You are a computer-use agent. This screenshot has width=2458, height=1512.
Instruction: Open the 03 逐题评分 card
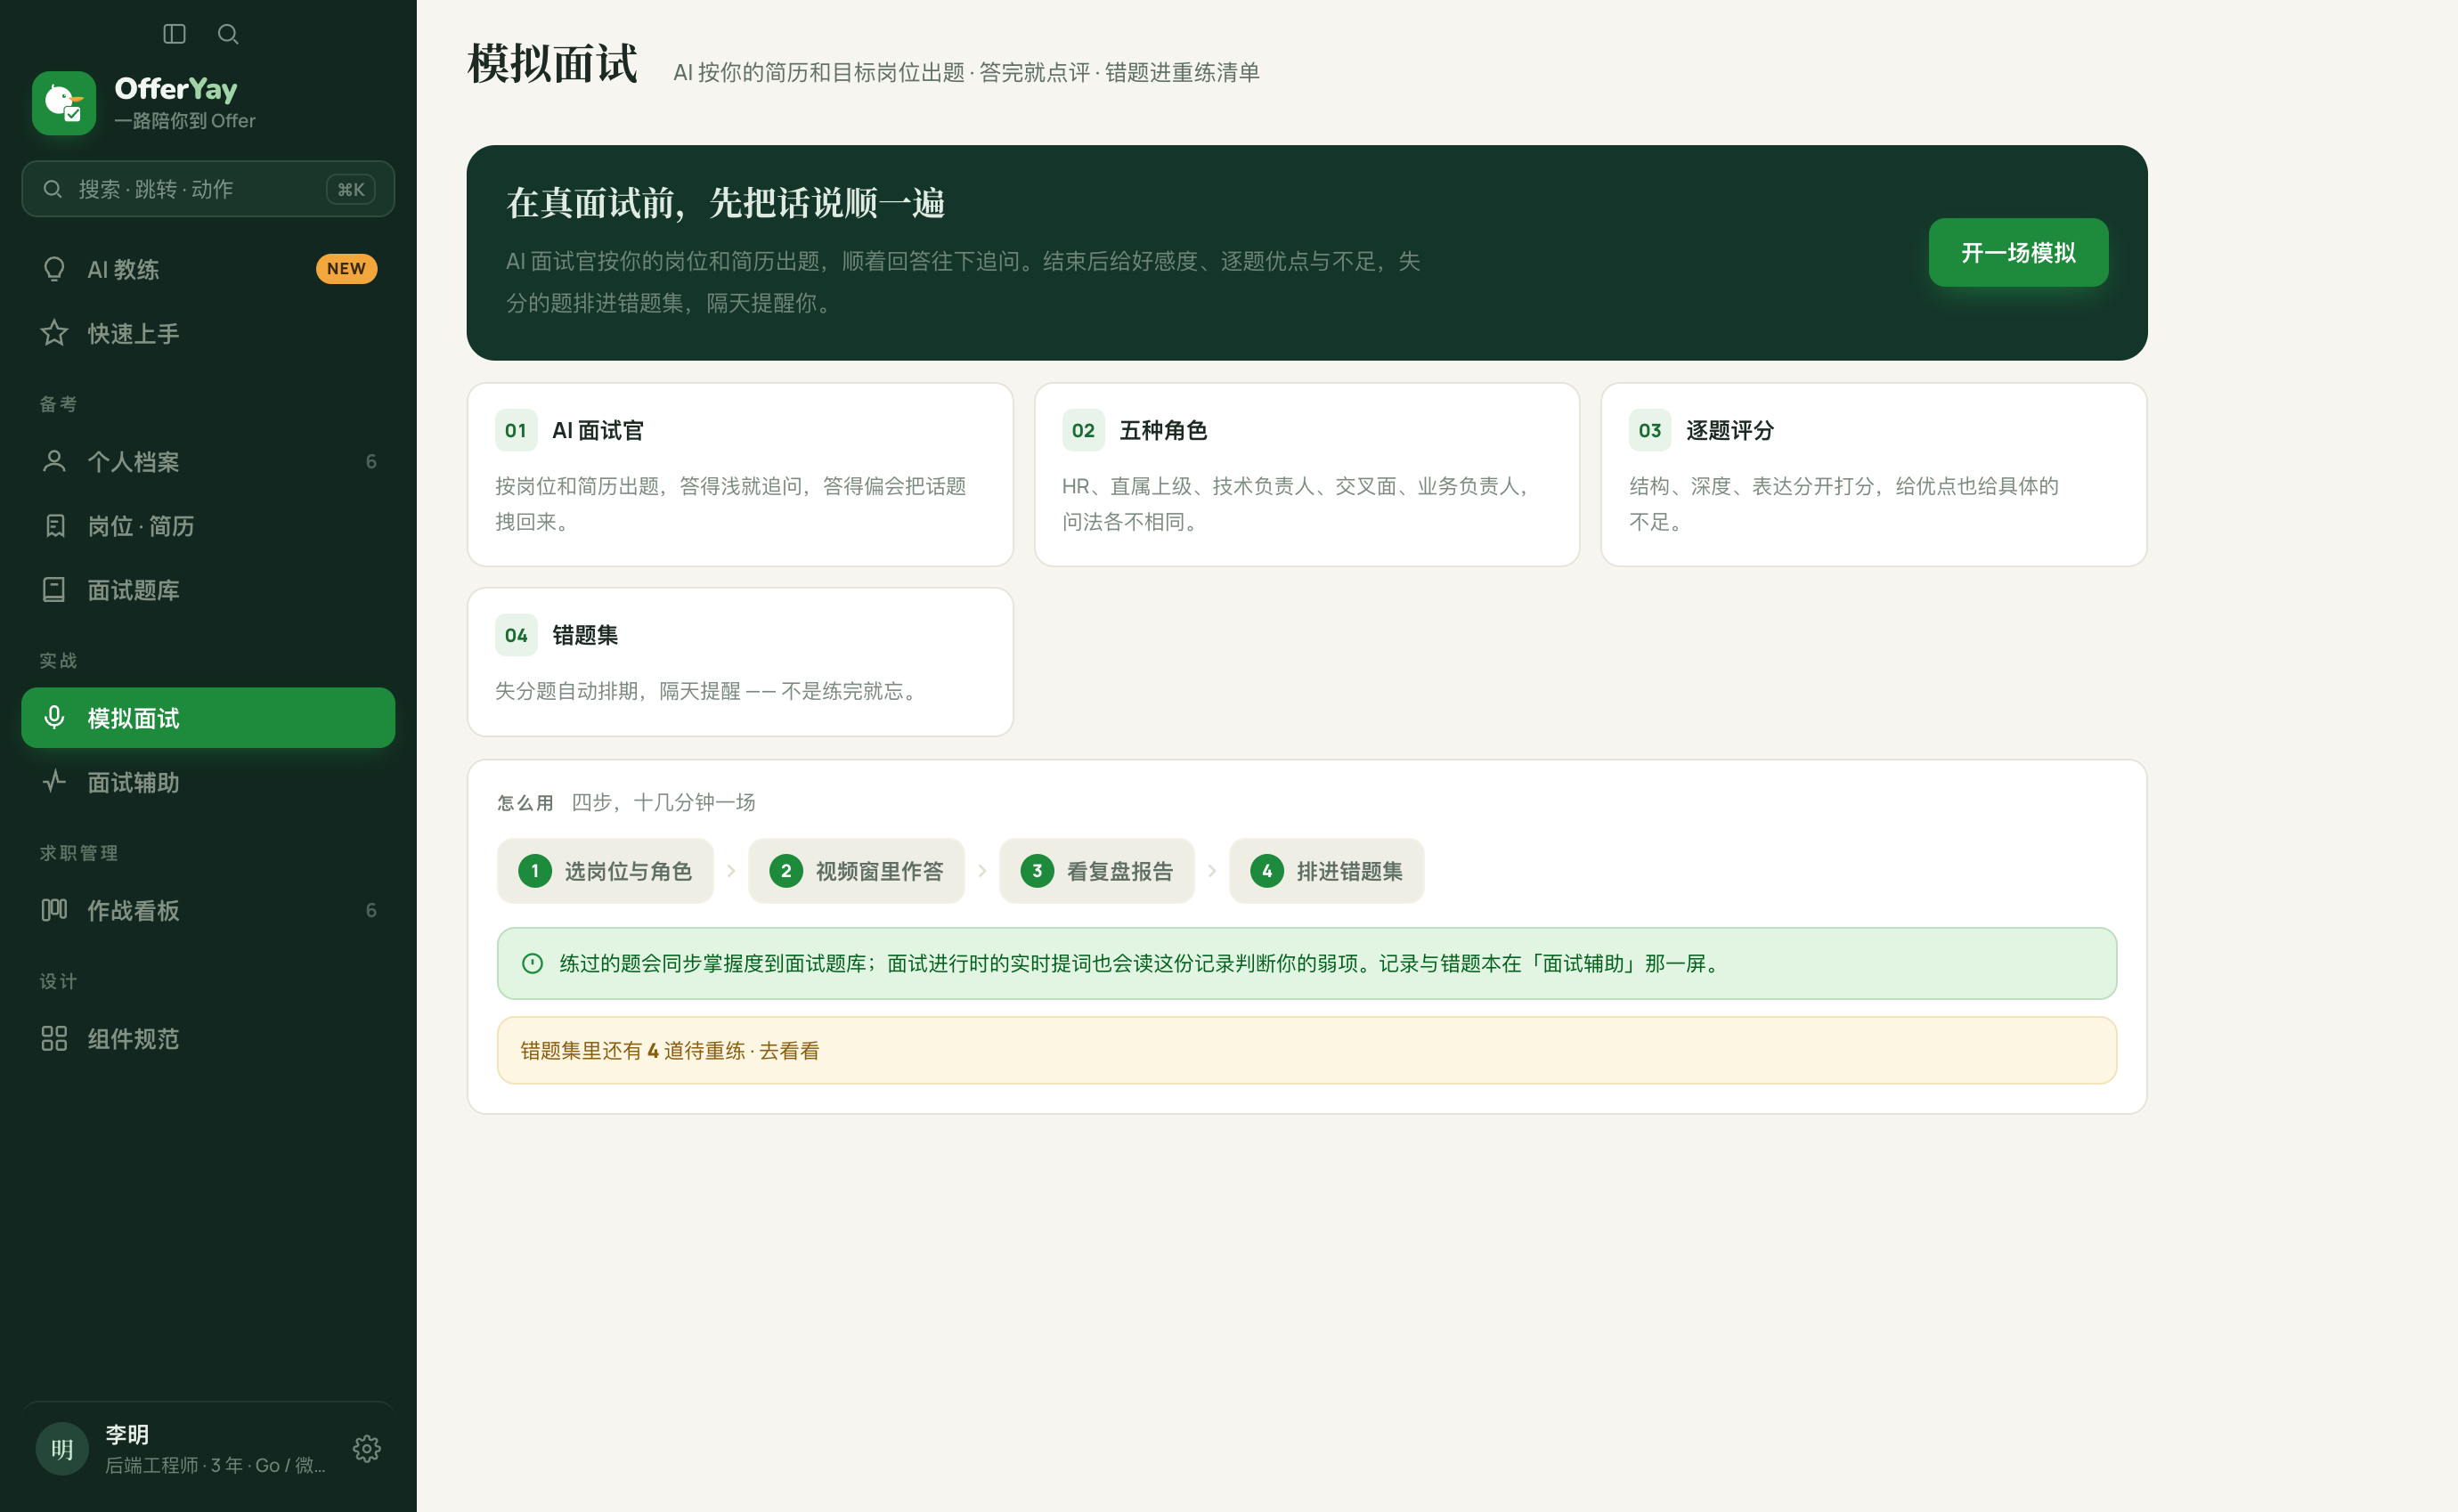(x=1873, y=475)
